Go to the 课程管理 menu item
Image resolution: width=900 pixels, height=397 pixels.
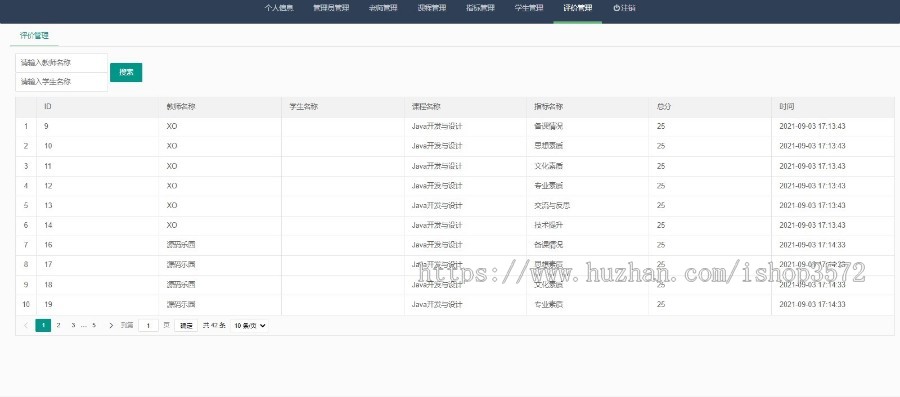click(x=432, y=8)
